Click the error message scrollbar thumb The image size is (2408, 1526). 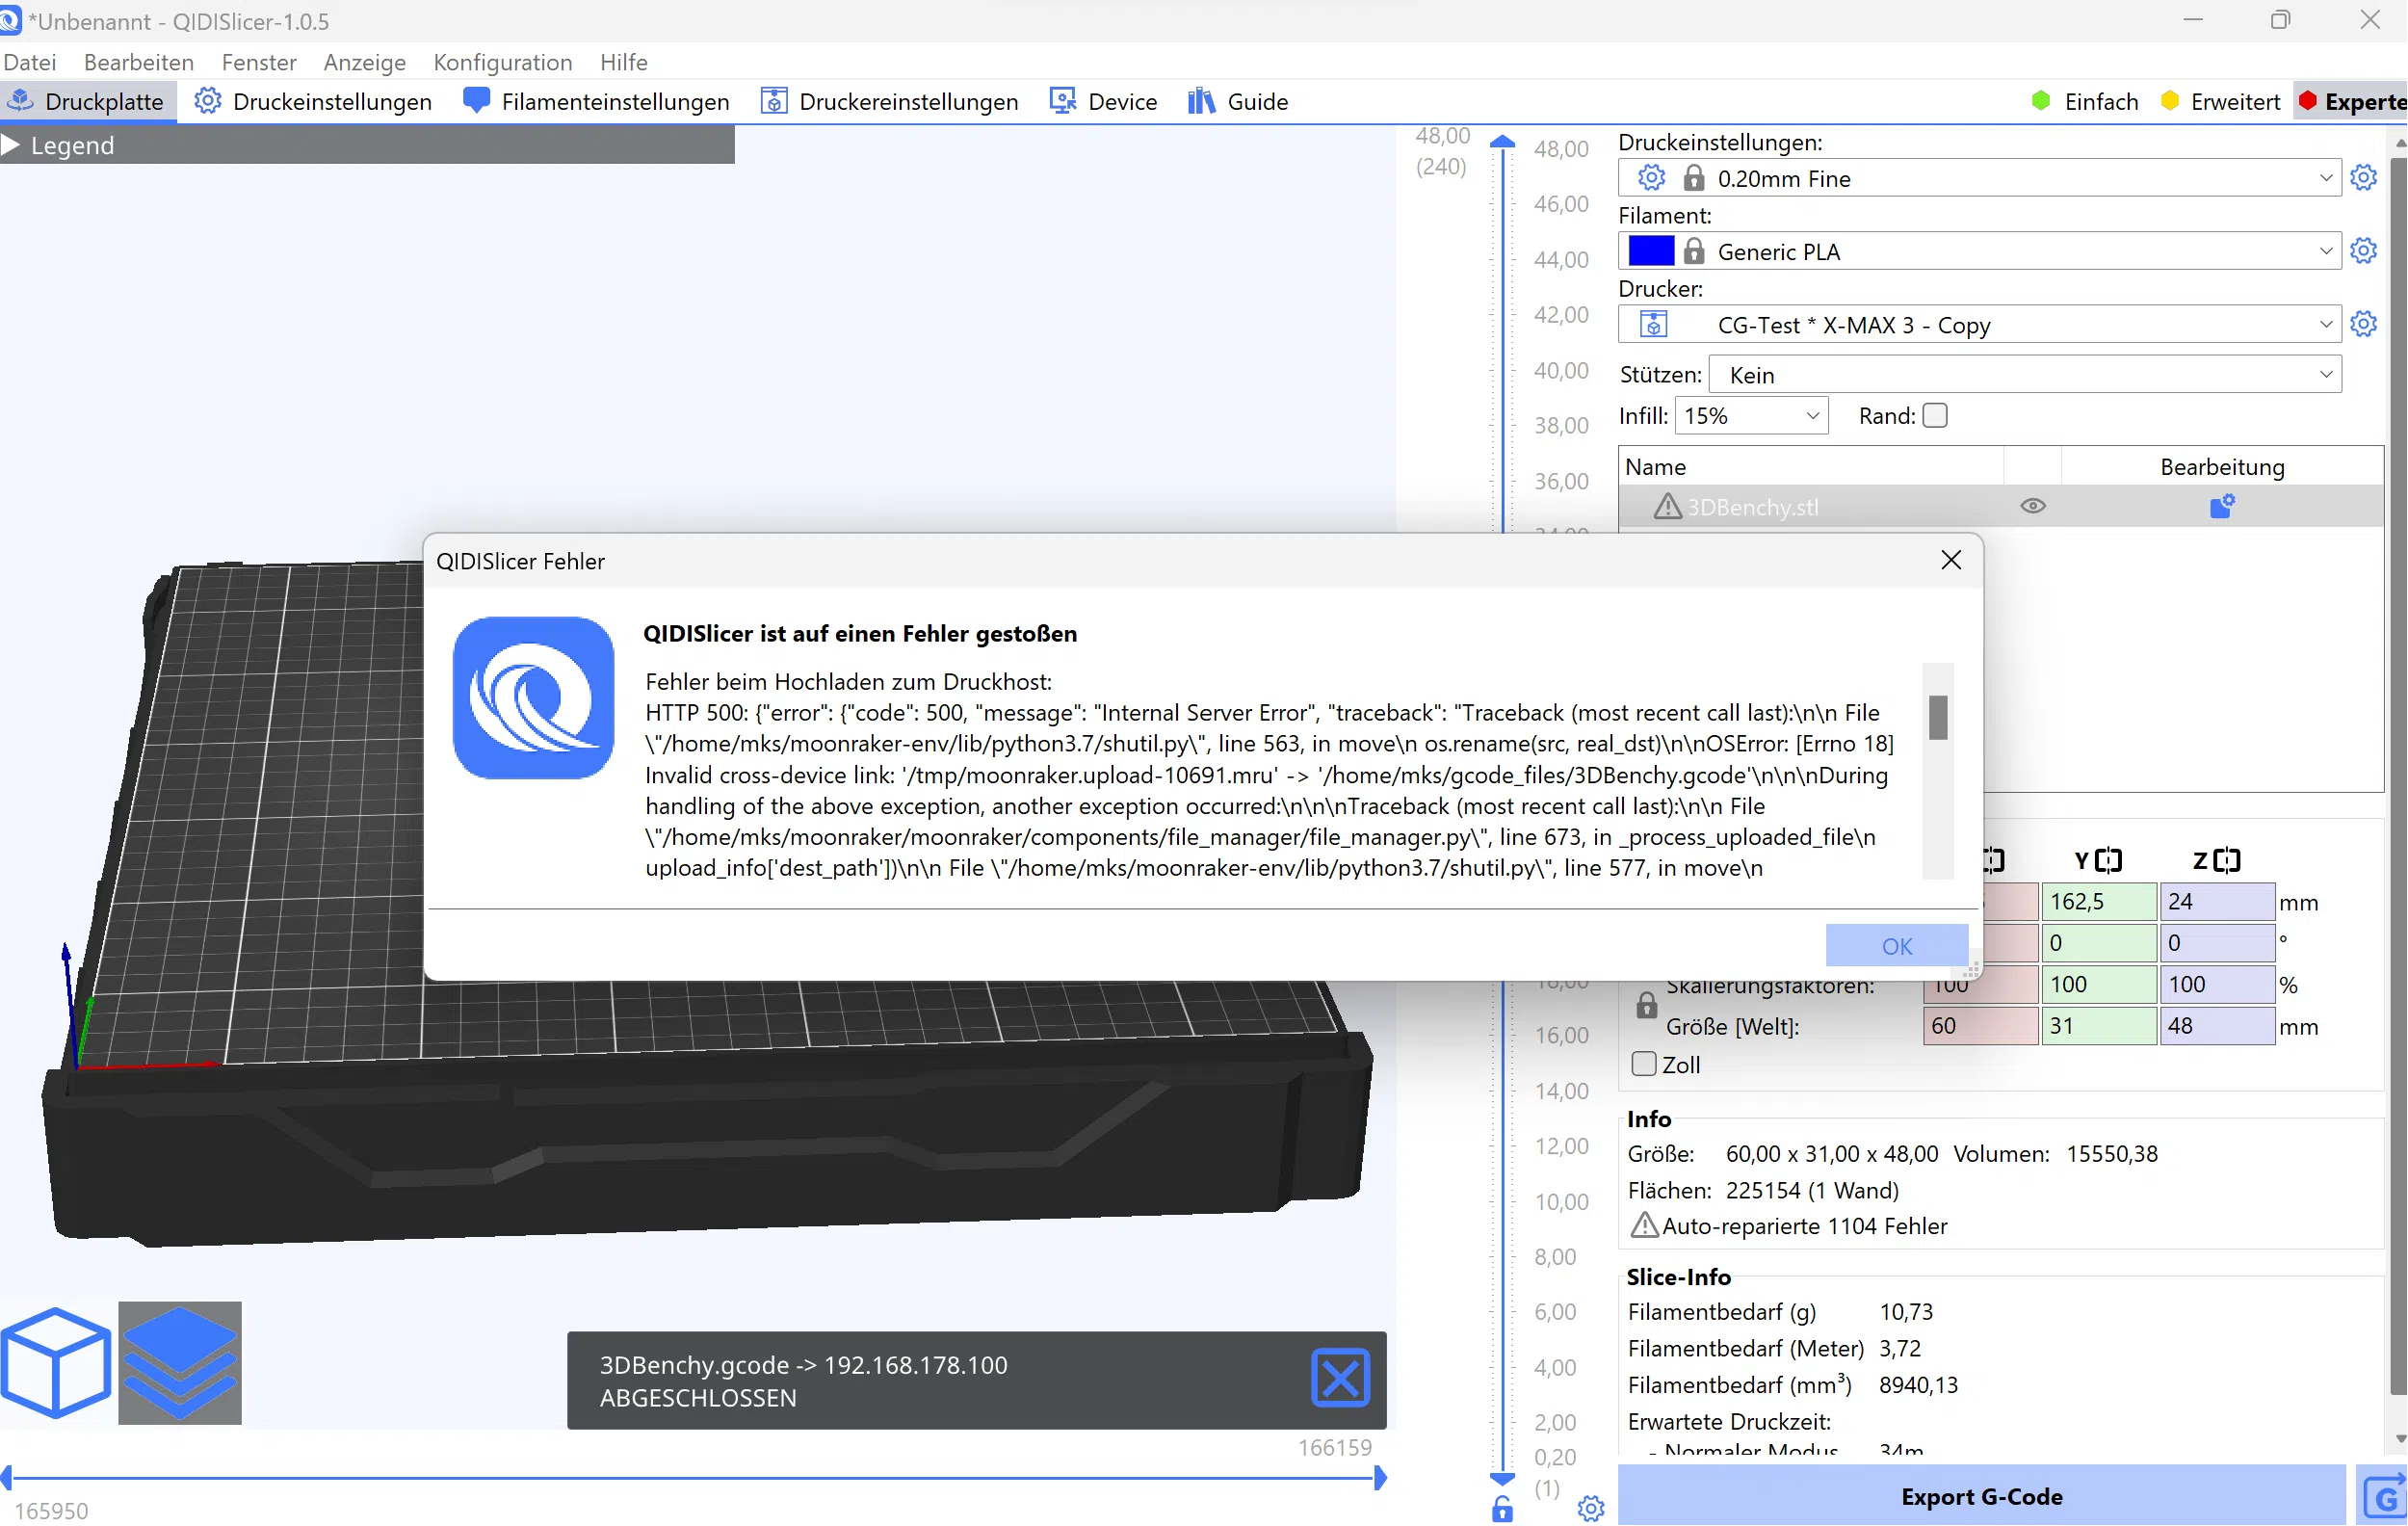click(x=1938, y=717)
